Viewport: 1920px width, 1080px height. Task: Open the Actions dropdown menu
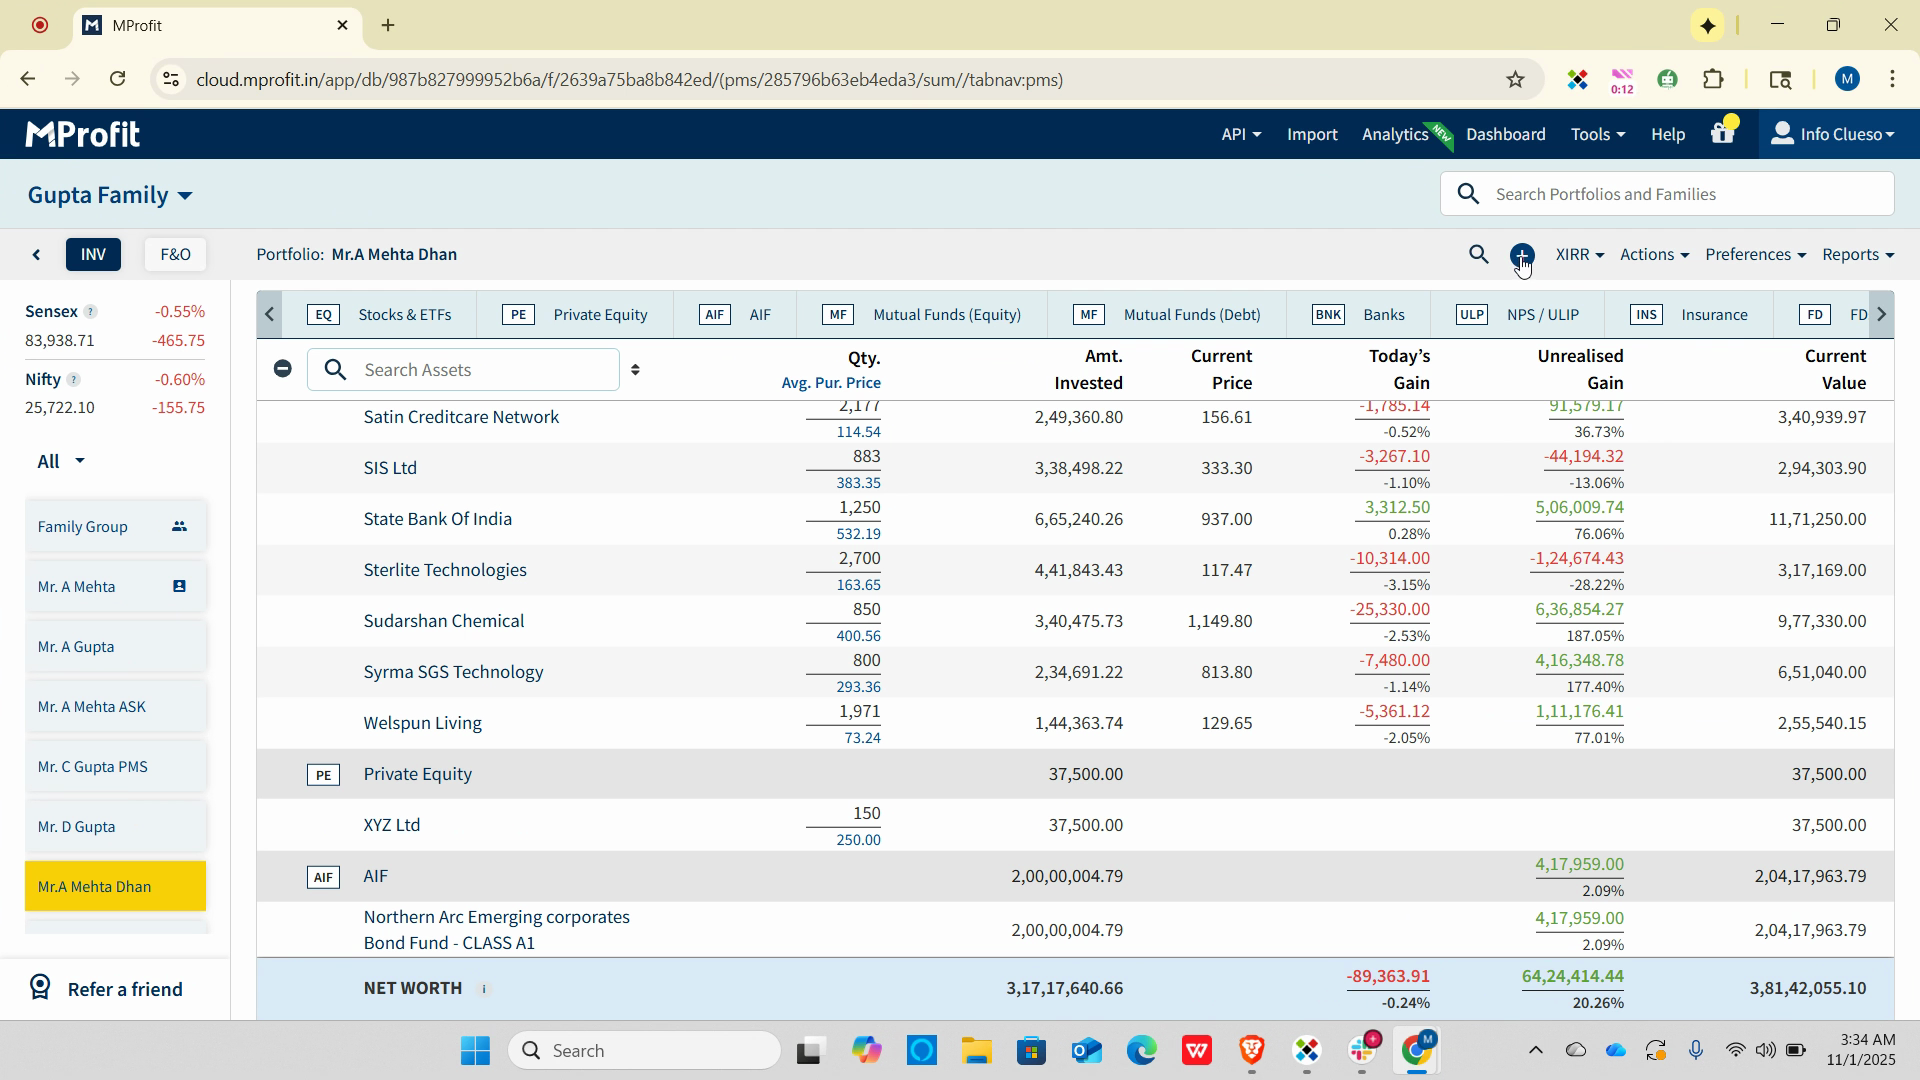click(x=1653, y=255)
